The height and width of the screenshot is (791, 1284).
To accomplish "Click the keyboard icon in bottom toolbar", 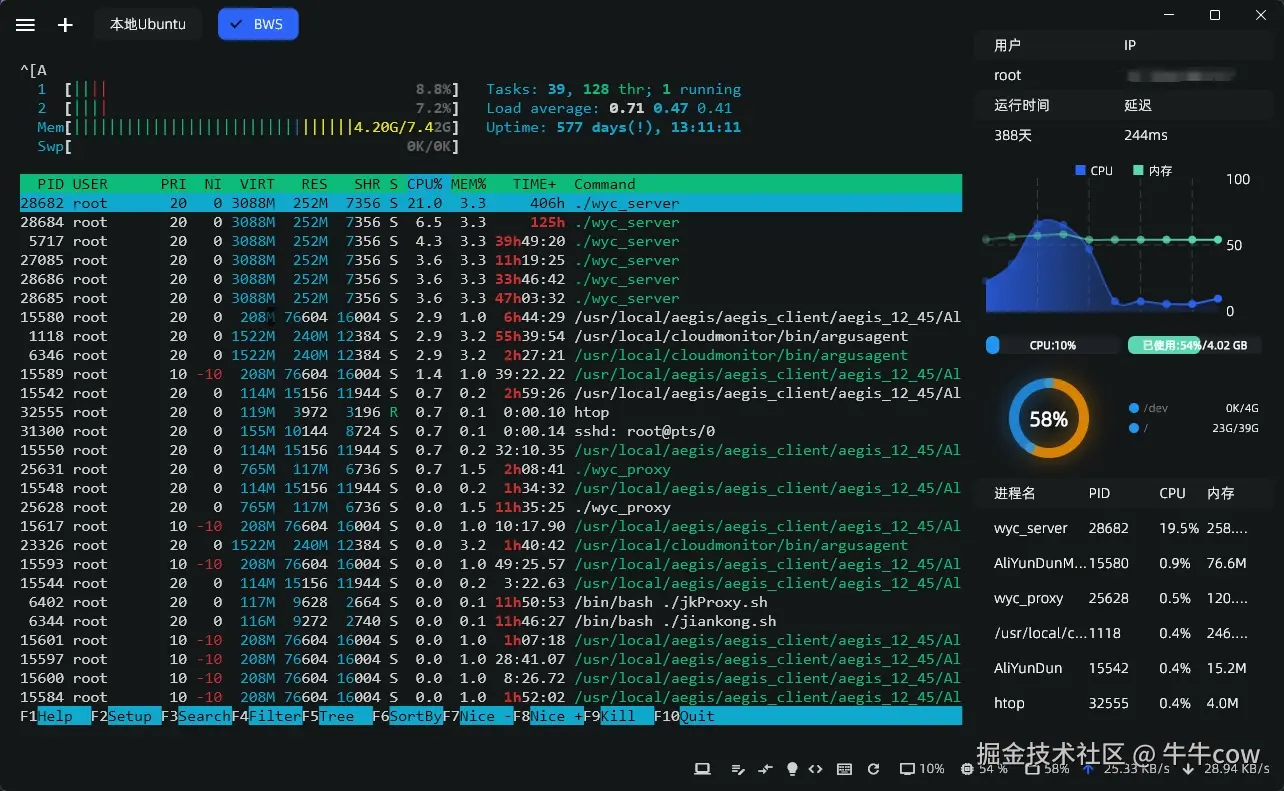I will (844, 769).
